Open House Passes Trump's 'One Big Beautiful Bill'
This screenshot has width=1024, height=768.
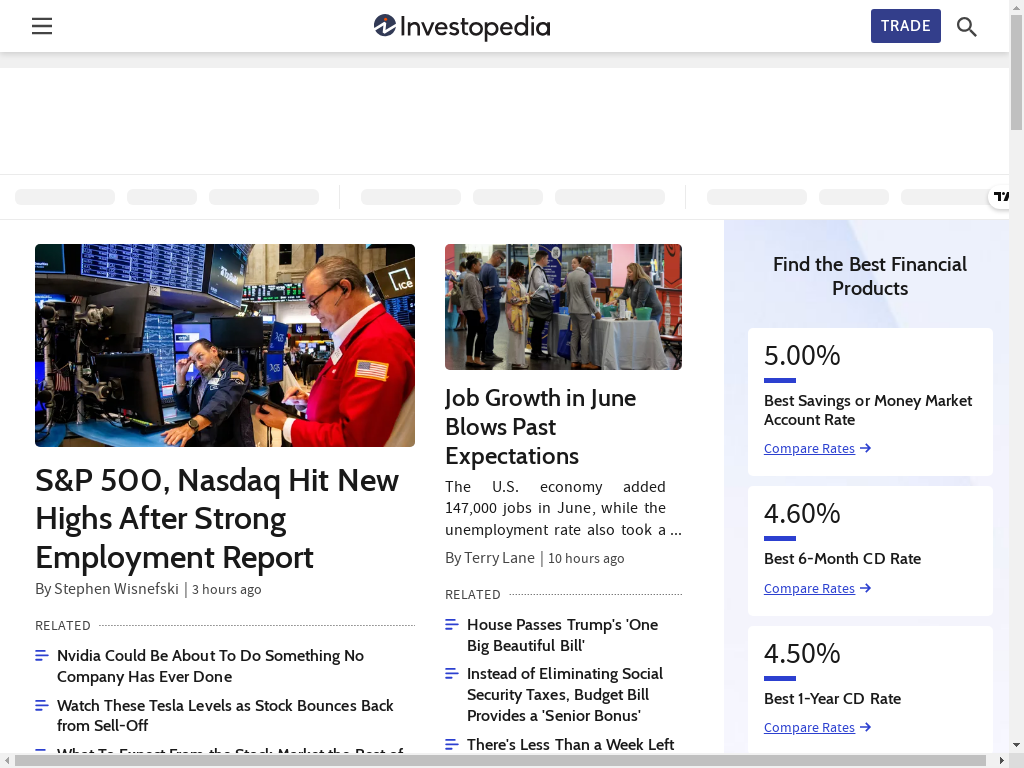(562, 635)
